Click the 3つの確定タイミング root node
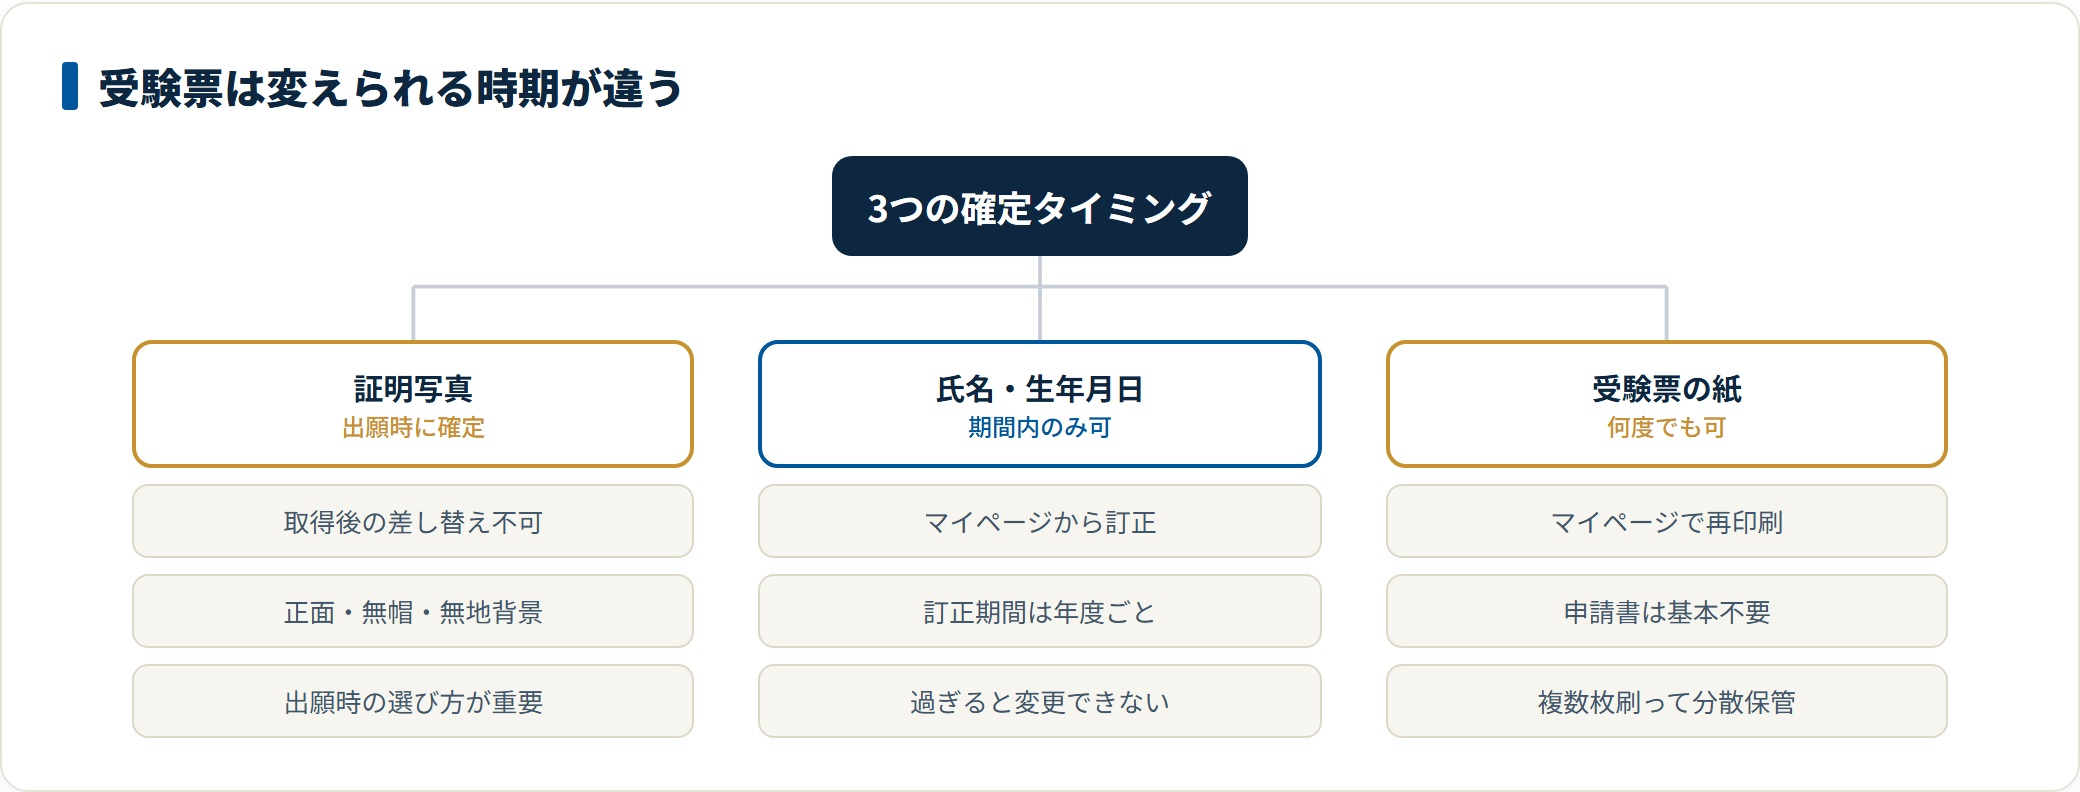Screen dimensions: 2080x792 tap(1039, 206)
